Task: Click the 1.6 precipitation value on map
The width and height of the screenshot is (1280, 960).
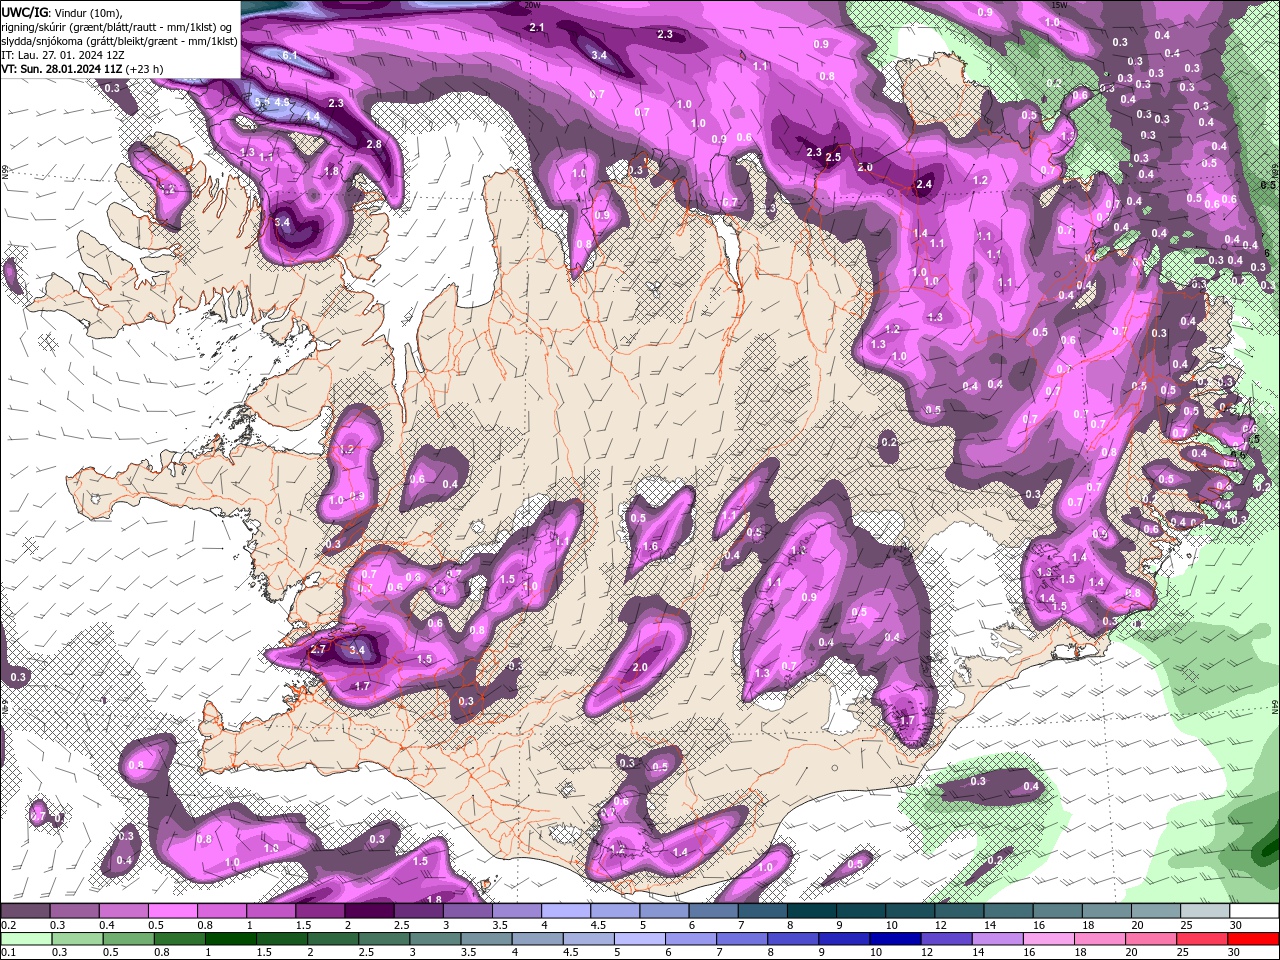Action: [650, 546]
